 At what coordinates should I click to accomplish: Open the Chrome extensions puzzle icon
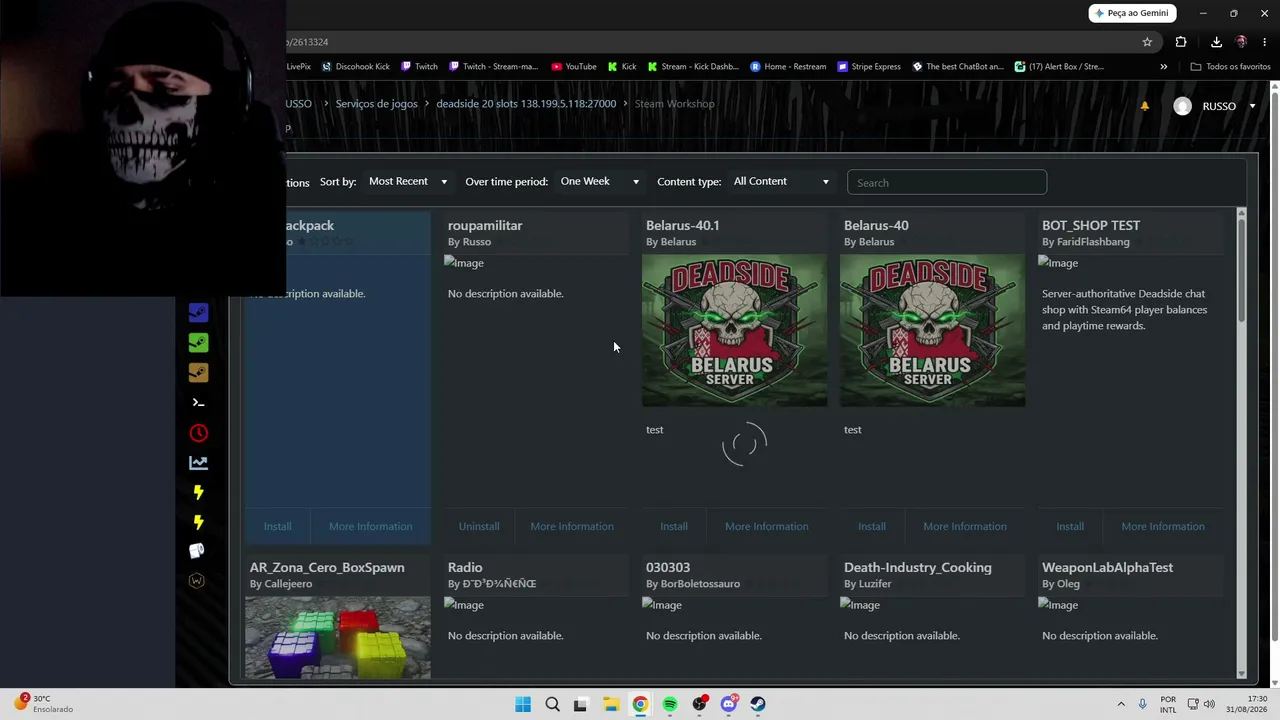[x=1181, y=42]
